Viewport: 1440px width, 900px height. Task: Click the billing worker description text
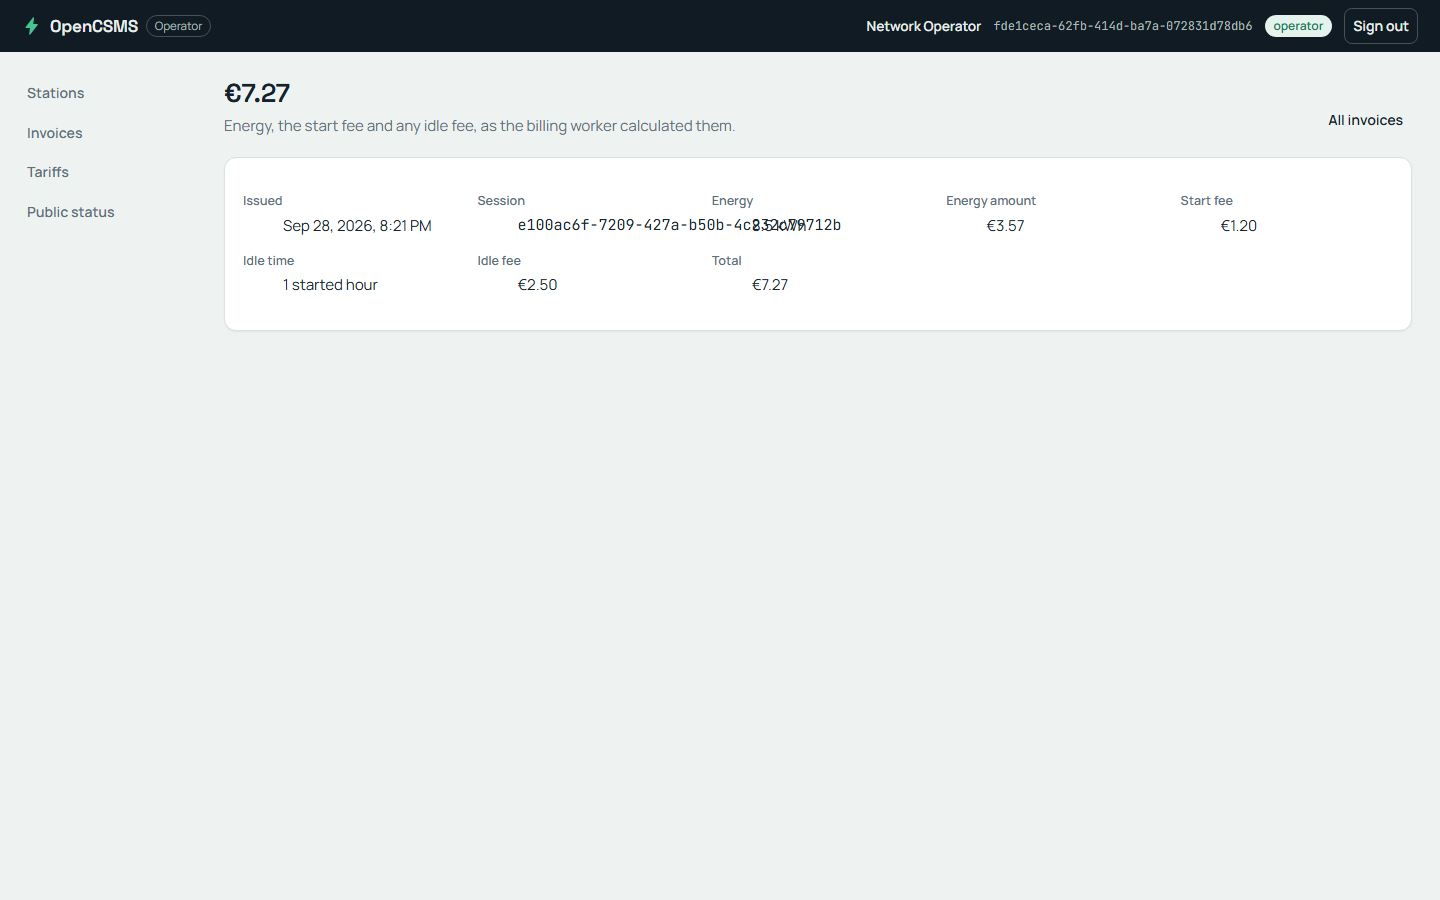[x=479, y=126]
